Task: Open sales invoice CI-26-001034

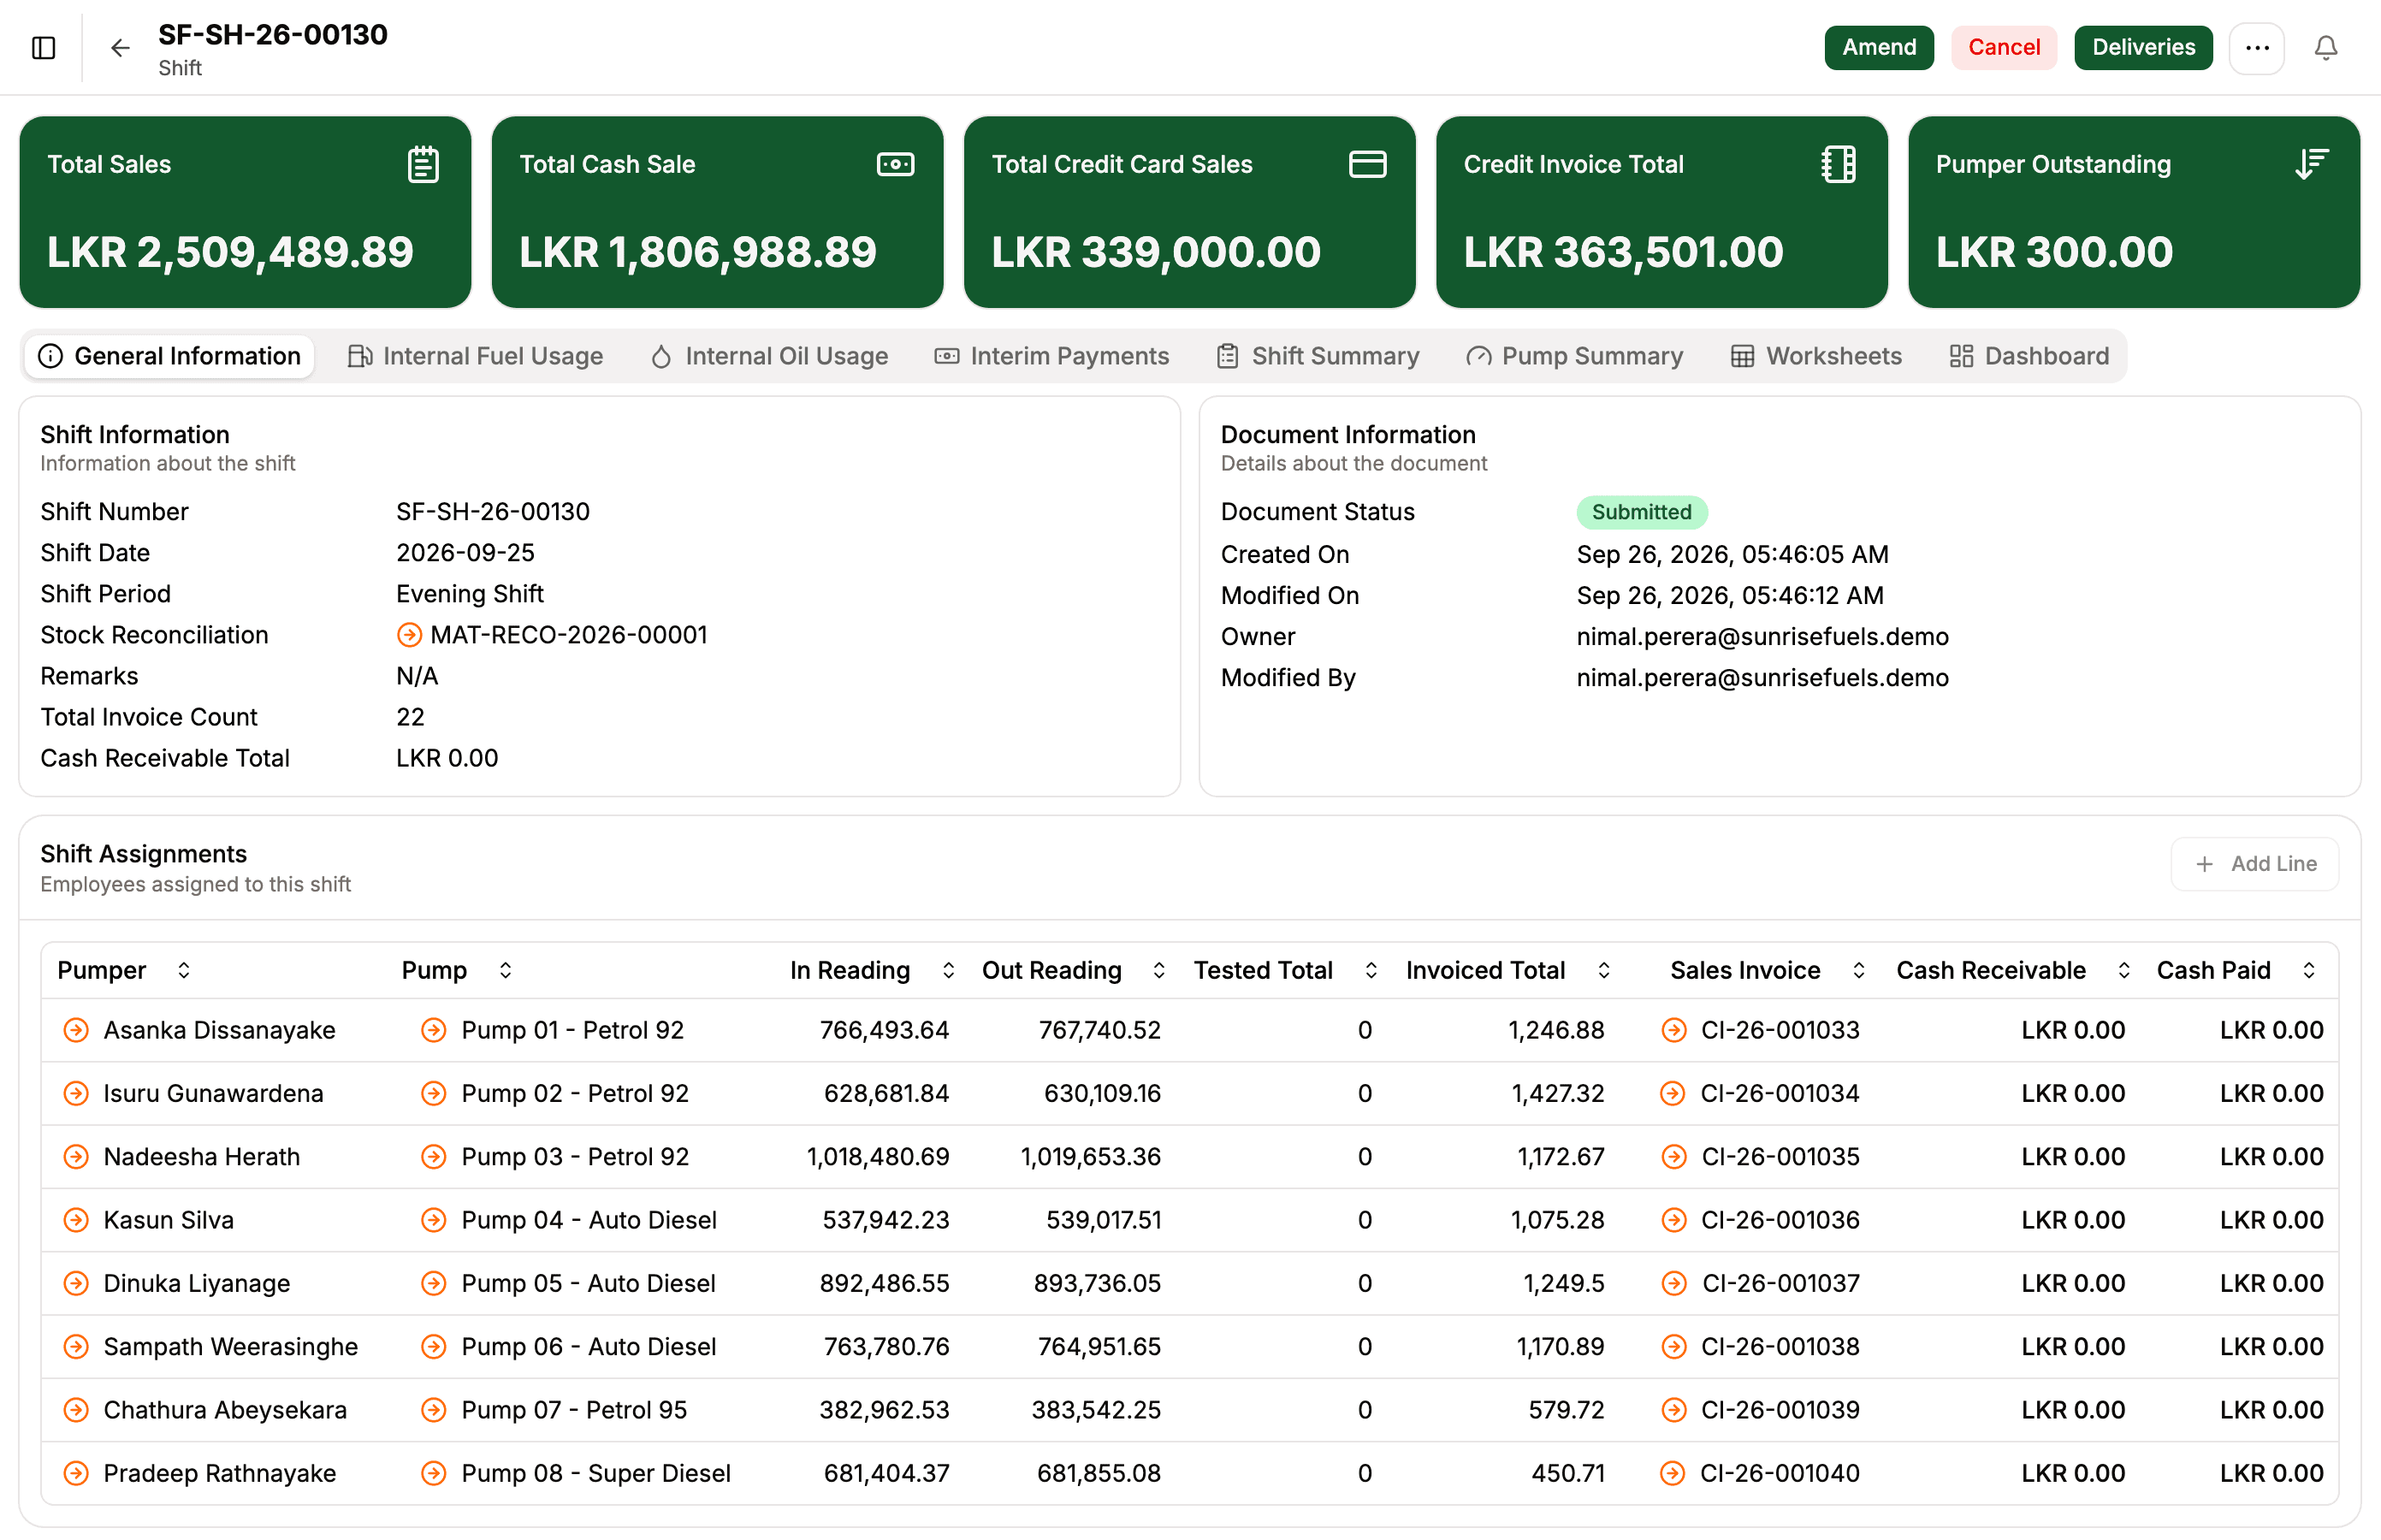Action: tap(1780, 1093)
